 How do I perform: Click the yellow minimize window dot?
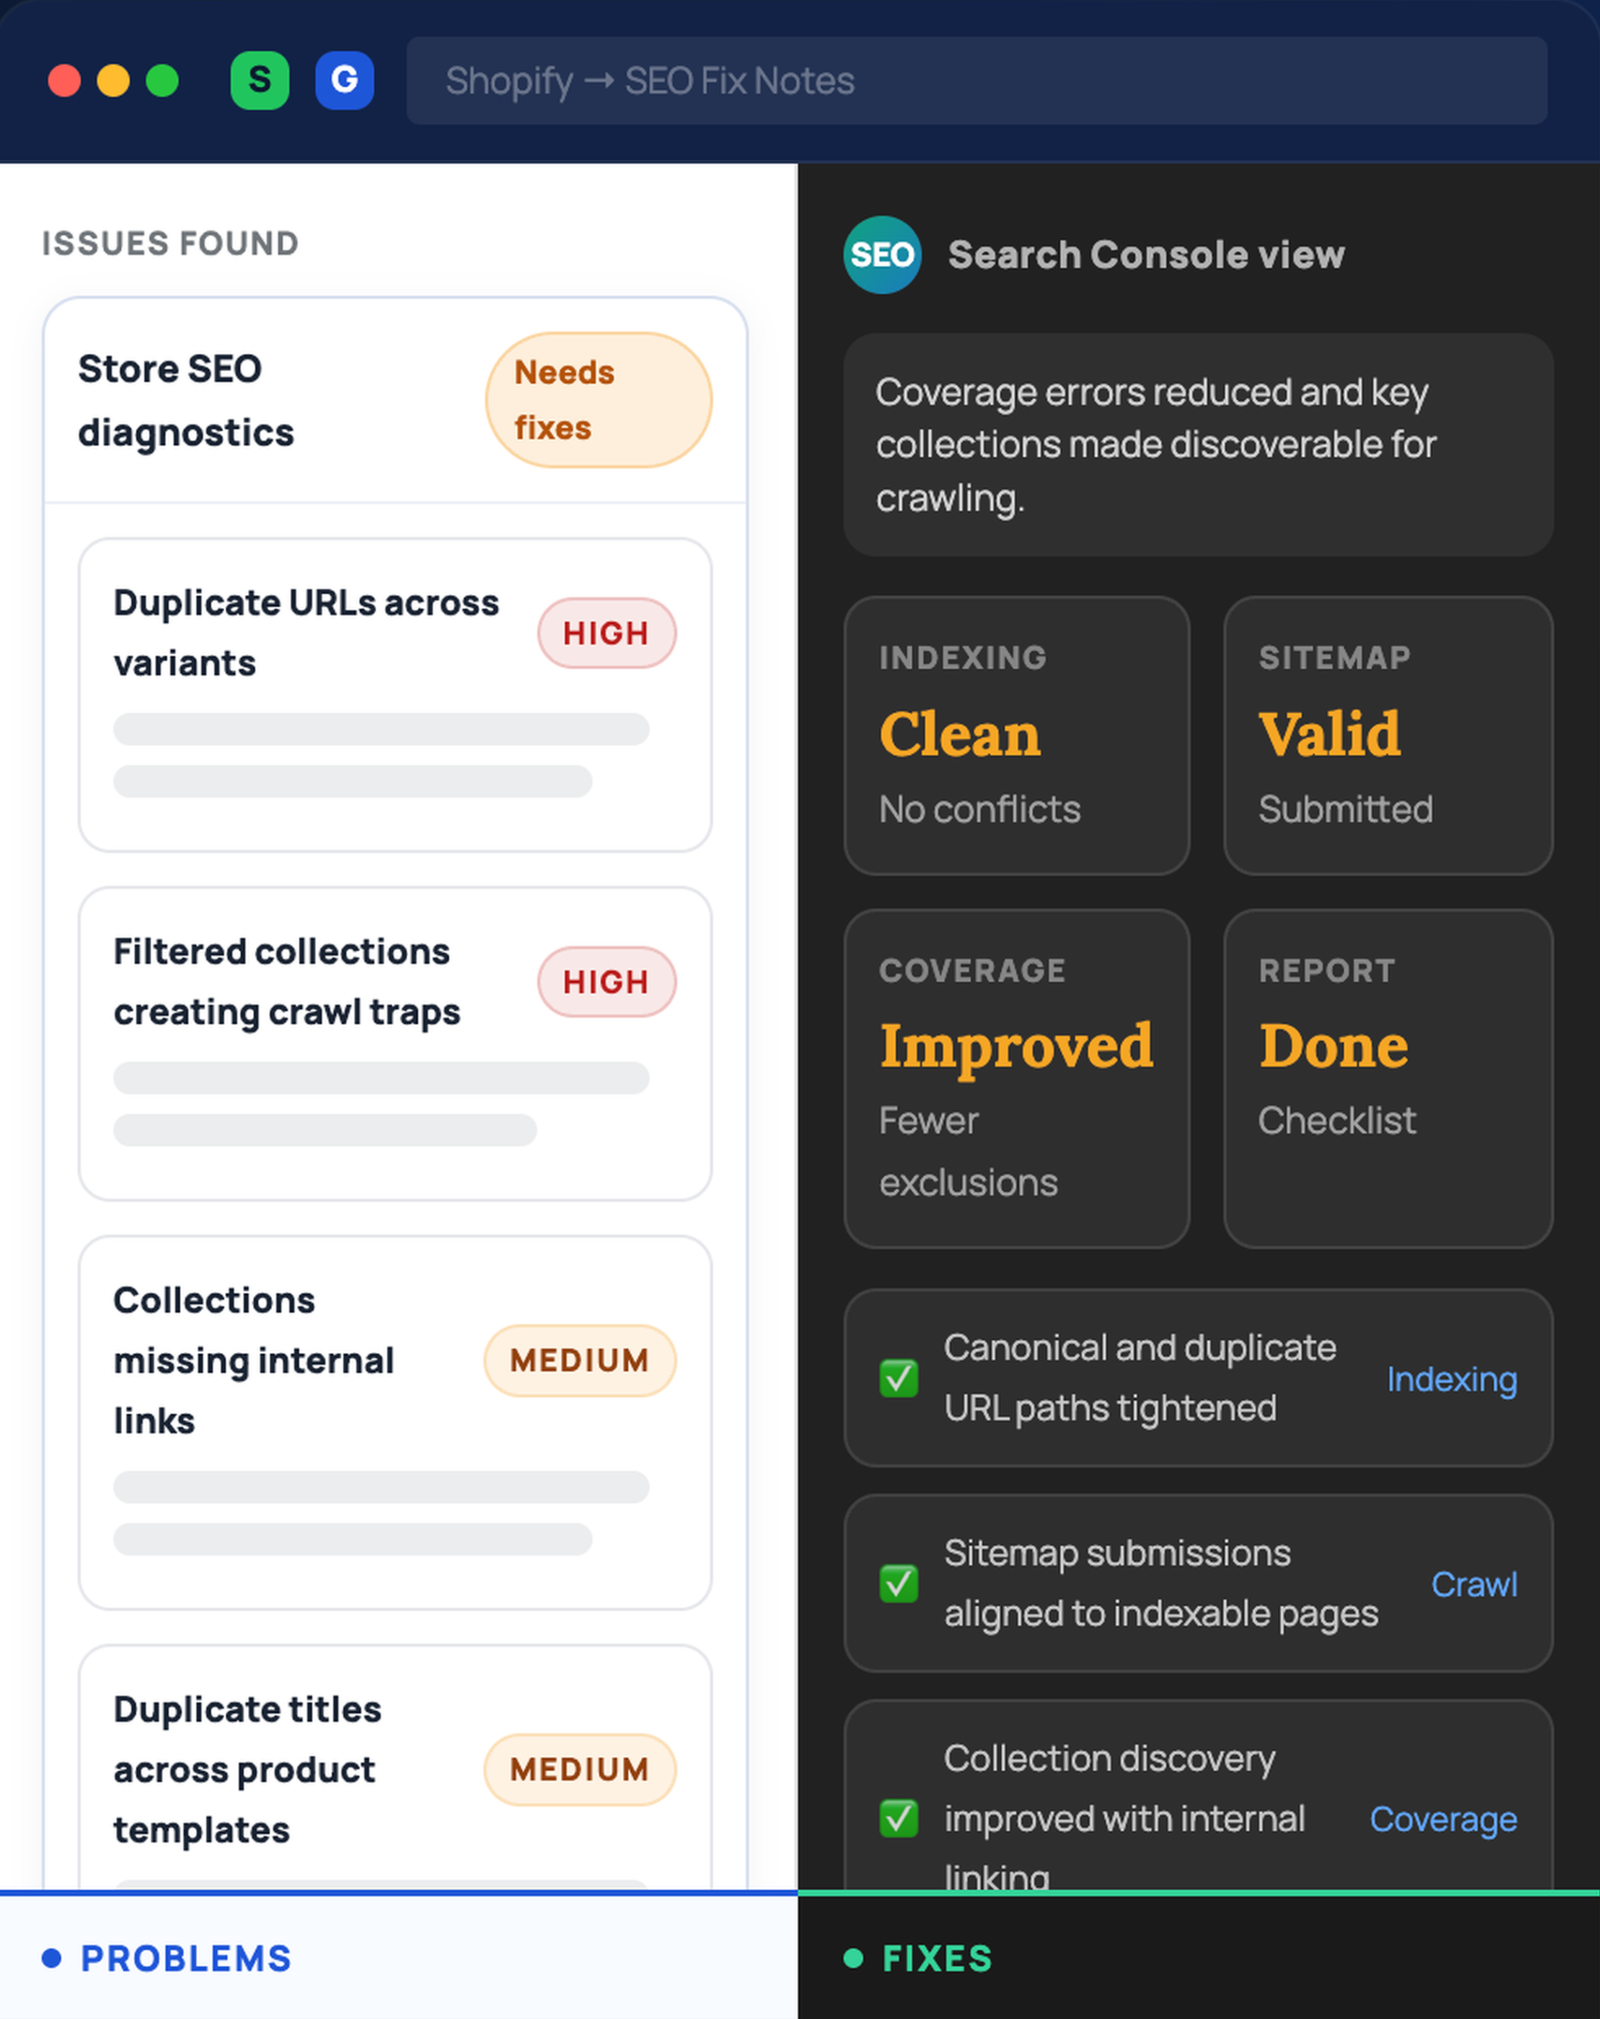pos(113,80)
